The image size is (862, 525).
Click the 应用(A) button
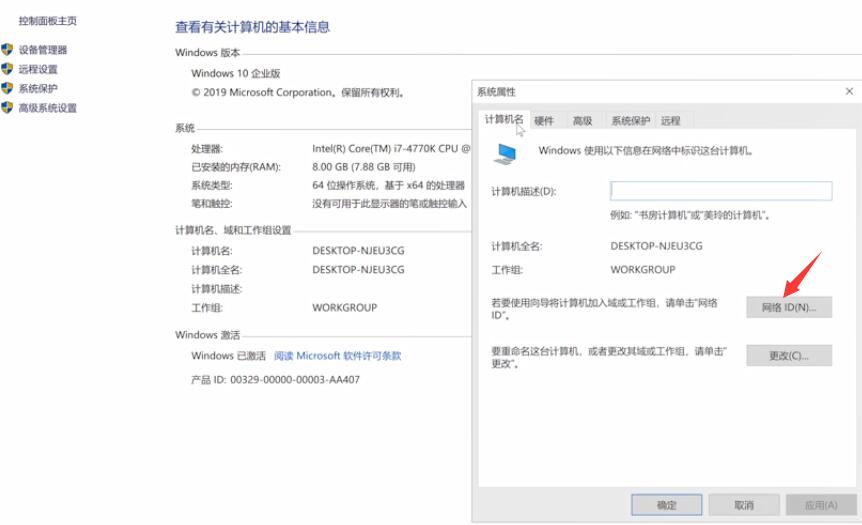(821, 505)
